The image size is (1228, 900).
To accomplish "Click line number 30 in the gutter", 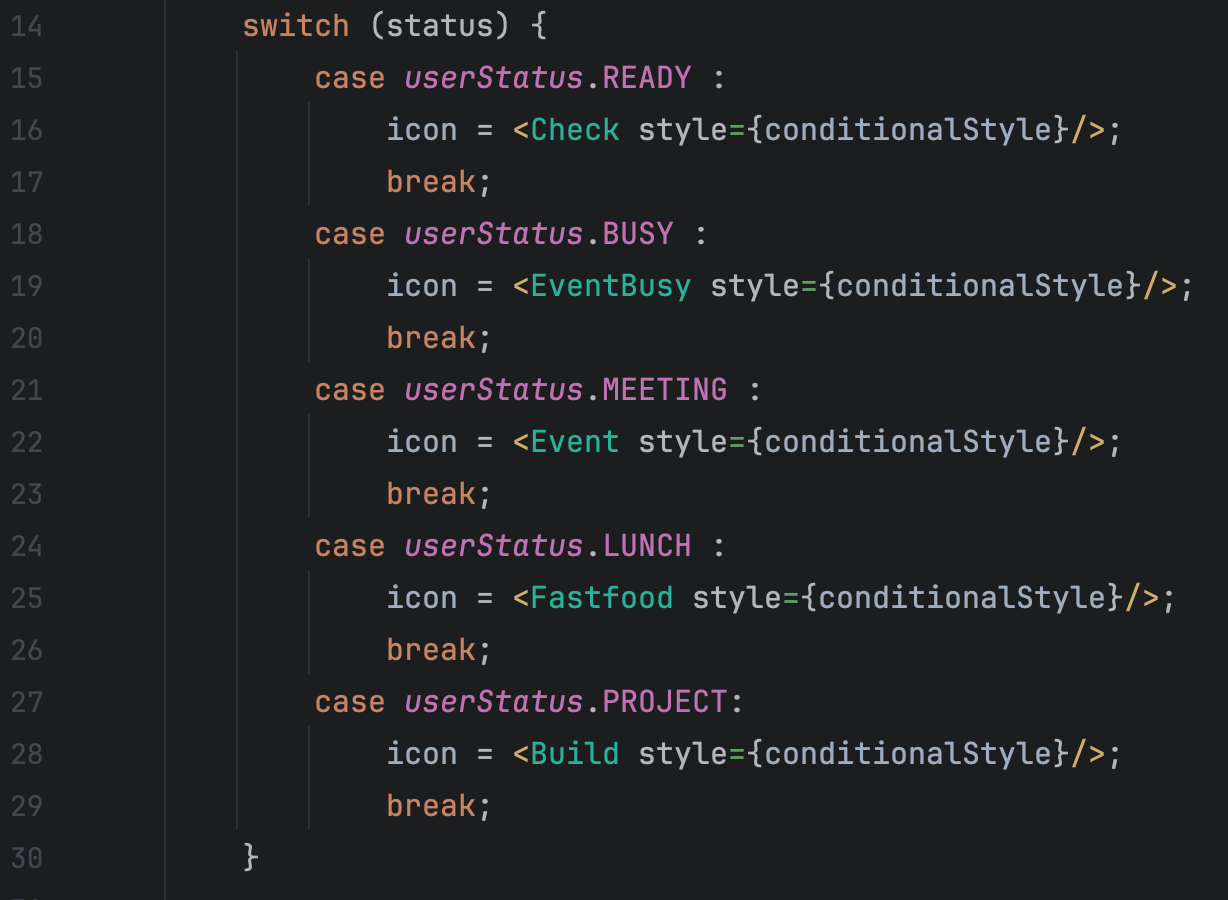I will tap(26, 857).
